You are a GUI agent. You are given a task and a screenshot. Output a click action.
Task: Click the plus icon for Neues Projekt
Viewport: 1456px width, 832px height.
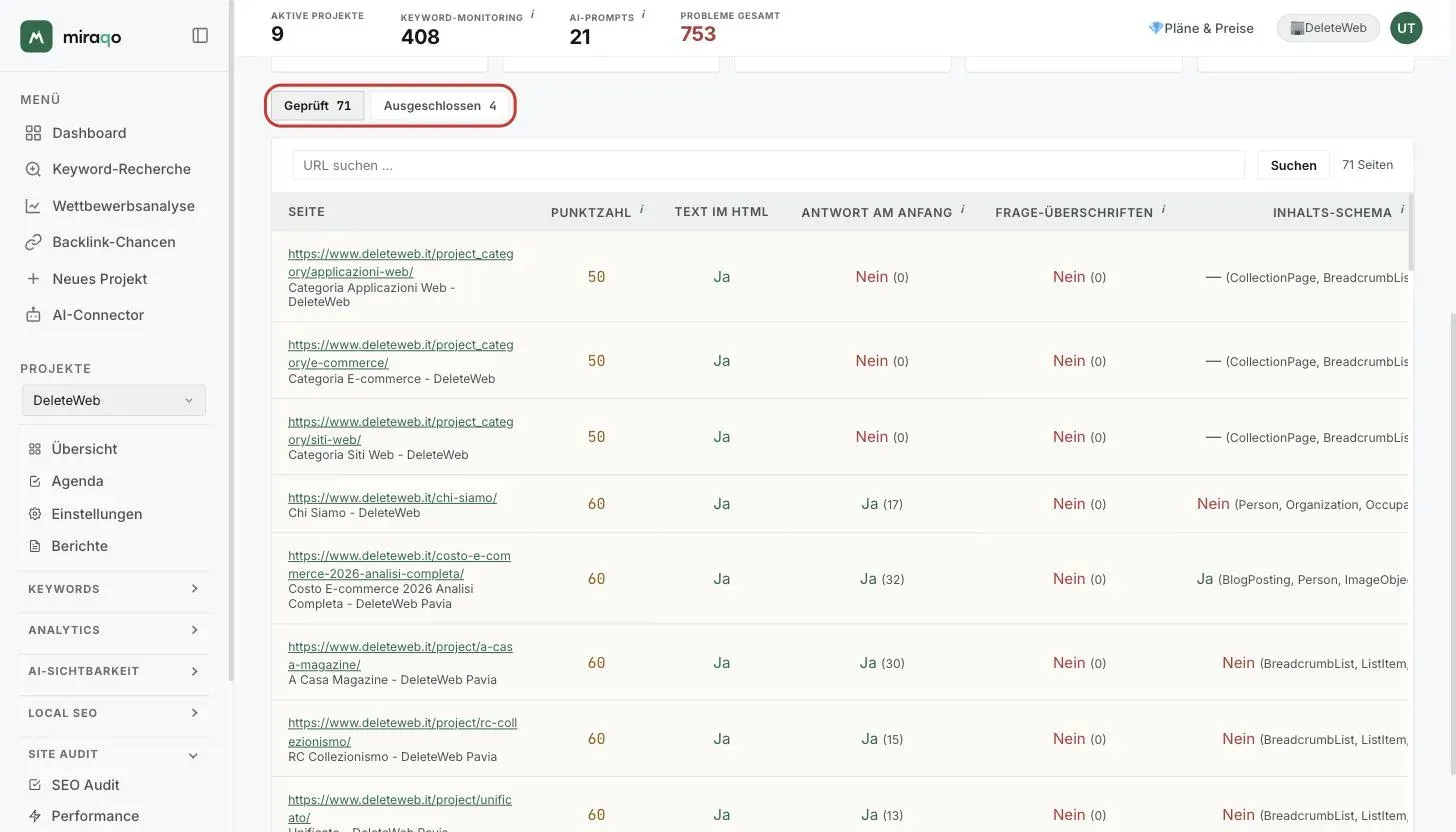click(33, 279)
